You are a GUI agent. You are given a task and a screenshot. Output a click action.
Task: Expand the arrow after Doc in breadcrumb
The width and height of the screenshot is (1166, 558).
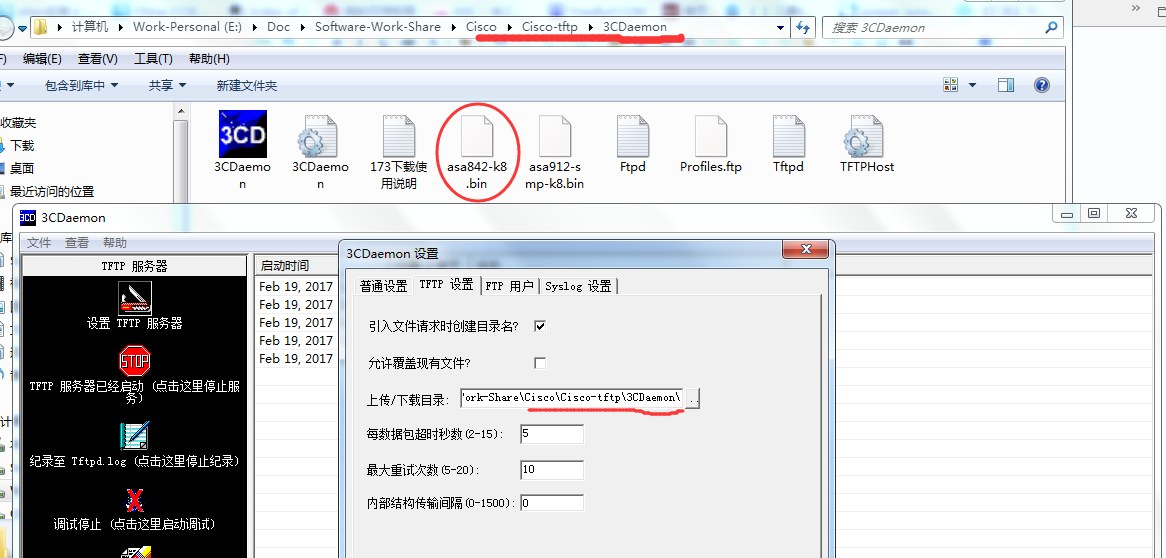[x=302, y=28]
